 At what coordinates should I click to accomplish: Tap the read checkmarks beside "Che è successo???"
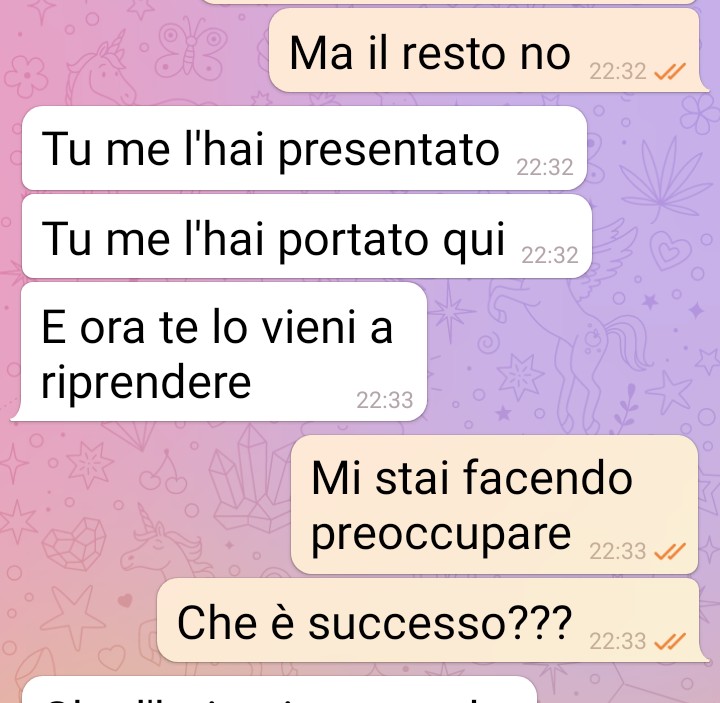coord(670,641)
